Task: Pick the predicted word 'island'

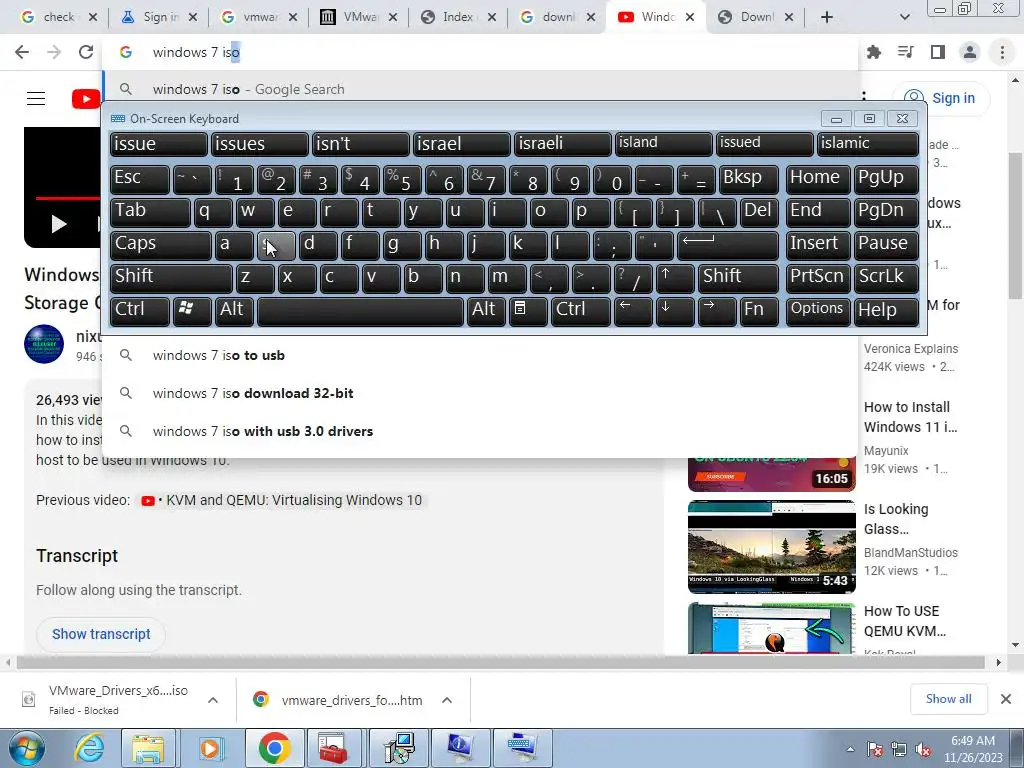Action: 664,144
